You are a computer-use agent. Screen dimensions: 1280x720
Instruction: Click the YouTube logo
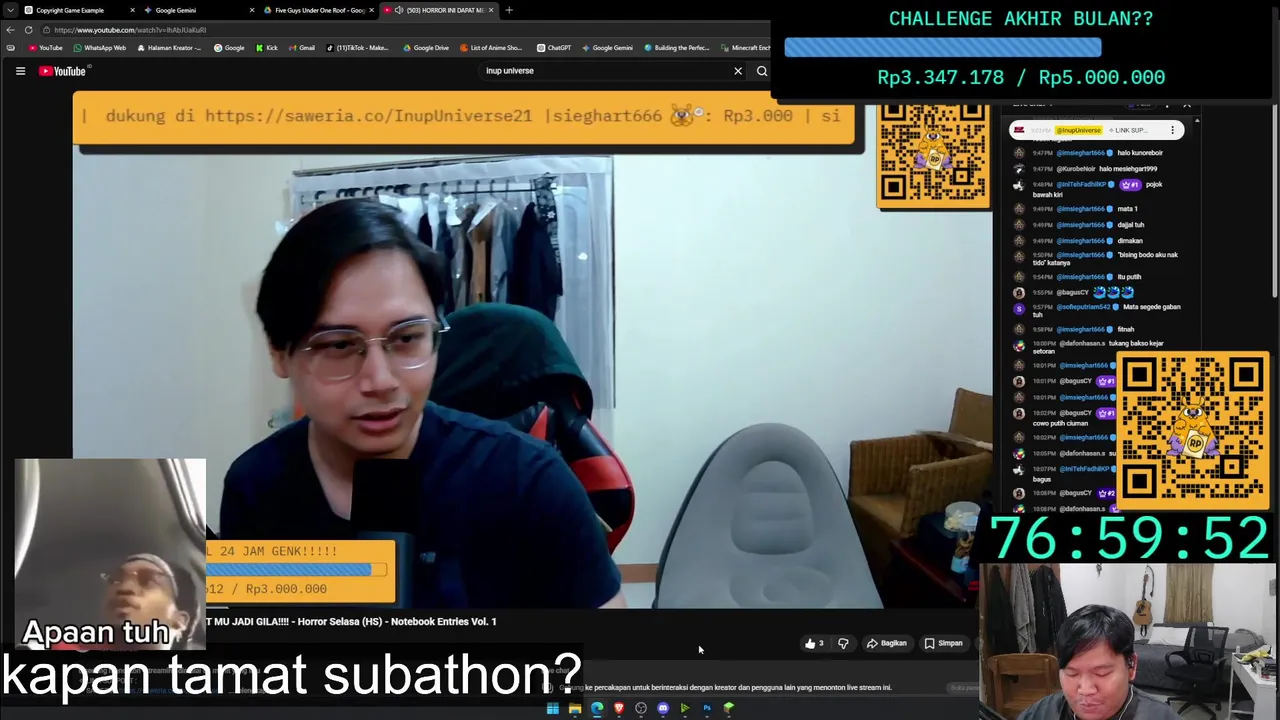(x=63, y=71)
